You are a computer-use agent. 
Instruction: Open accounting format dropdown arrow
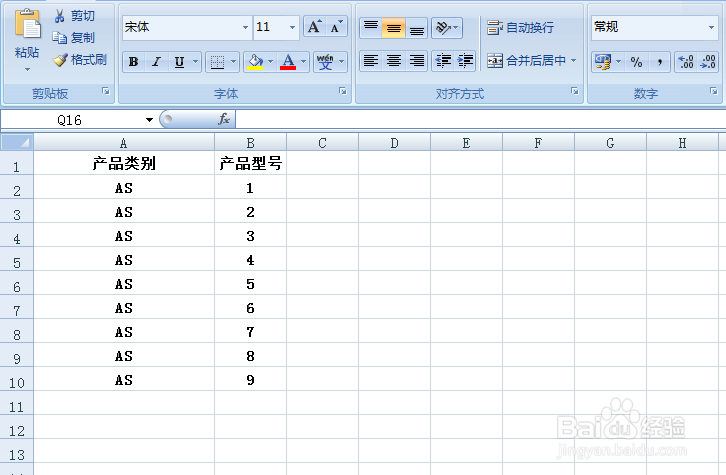tap(619, 62)
